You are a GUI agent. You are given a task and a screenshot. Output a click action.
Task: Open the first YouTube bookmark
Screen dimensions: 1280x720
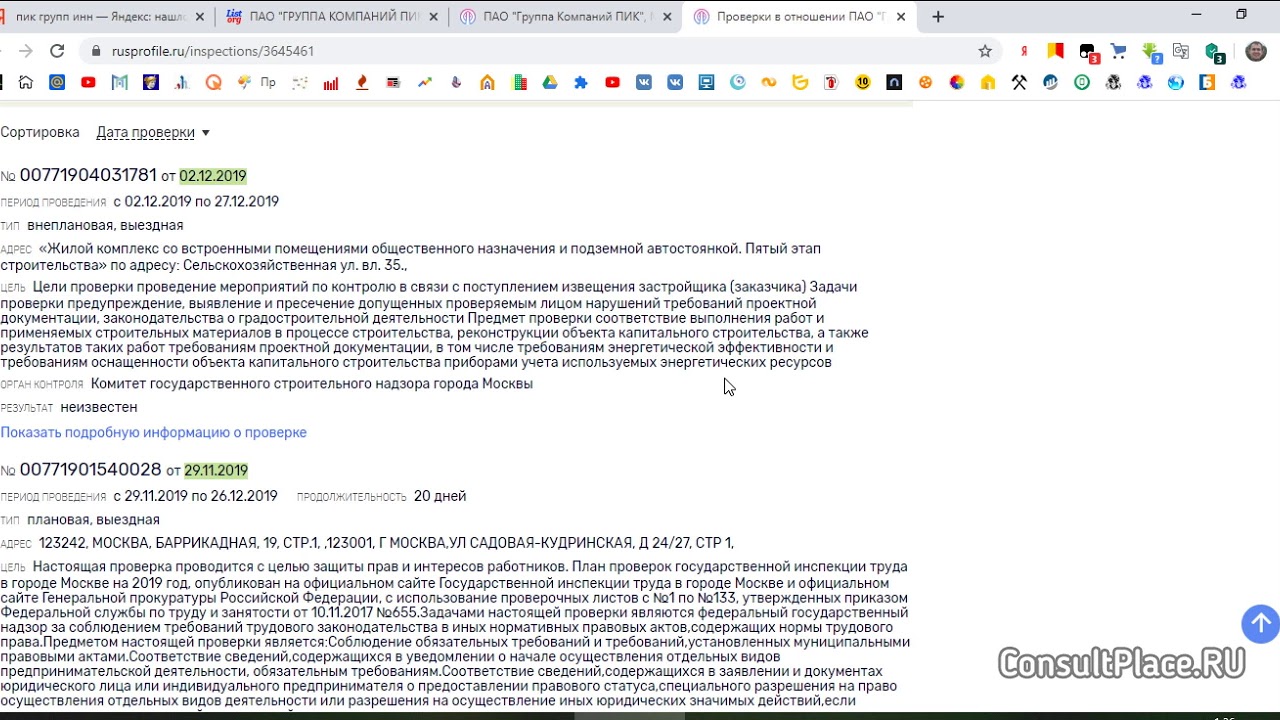tap(88, 83)
